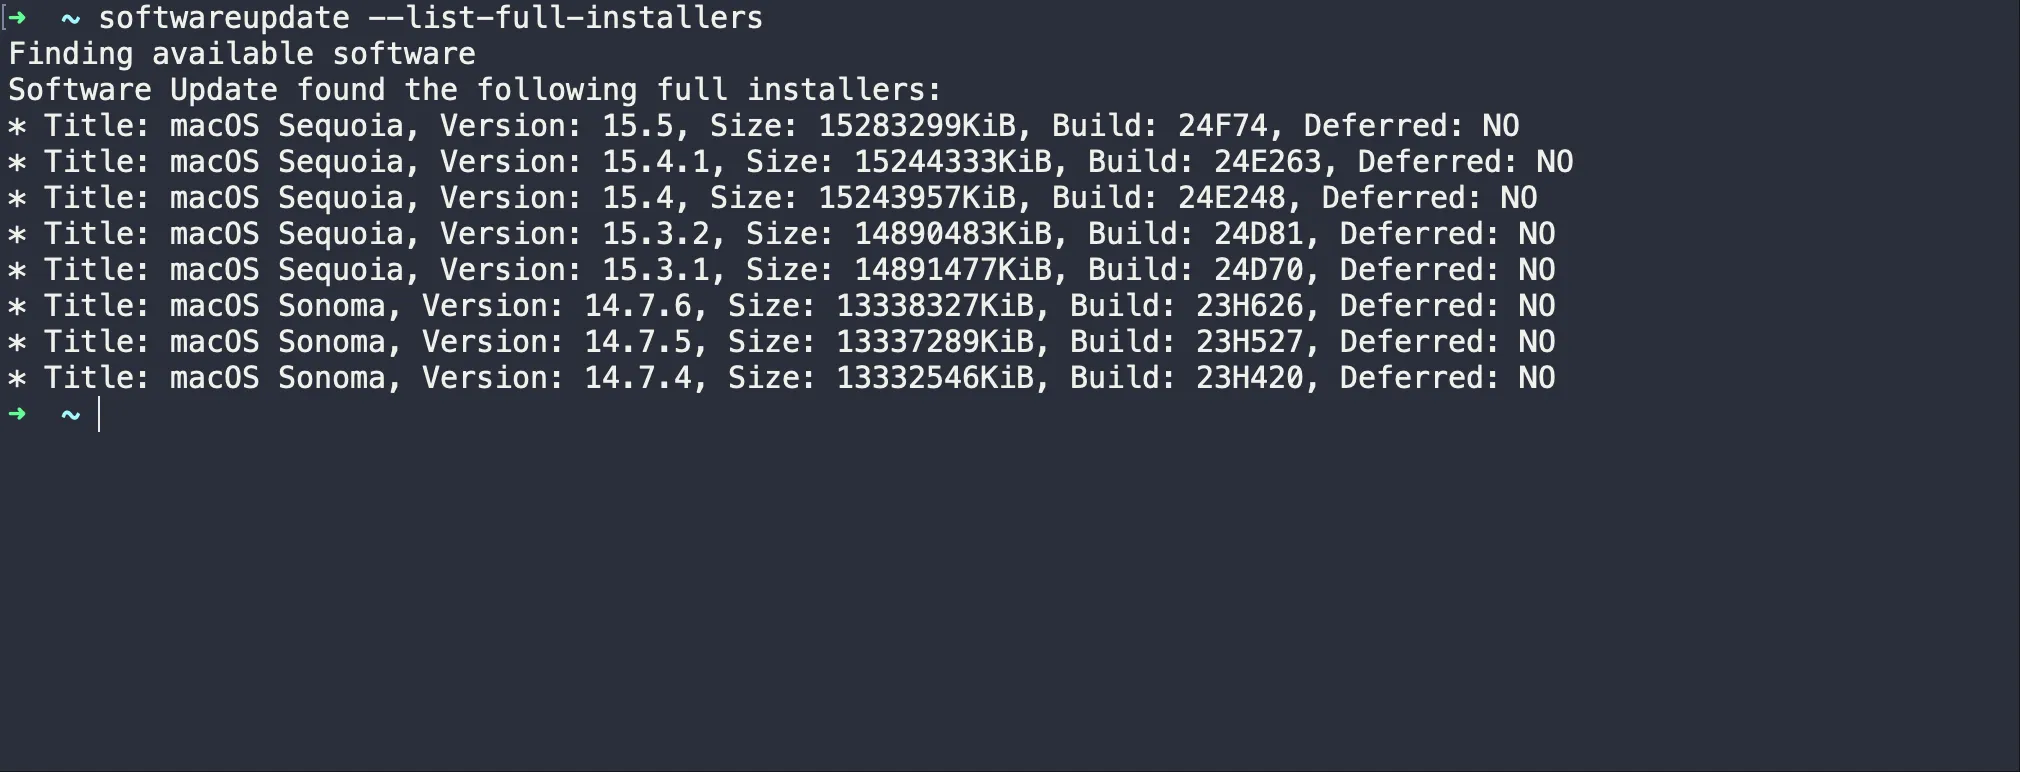This screenshot has width=2020, height=772.
Task: Click build number 24F74
Action: pos(1222,126)
